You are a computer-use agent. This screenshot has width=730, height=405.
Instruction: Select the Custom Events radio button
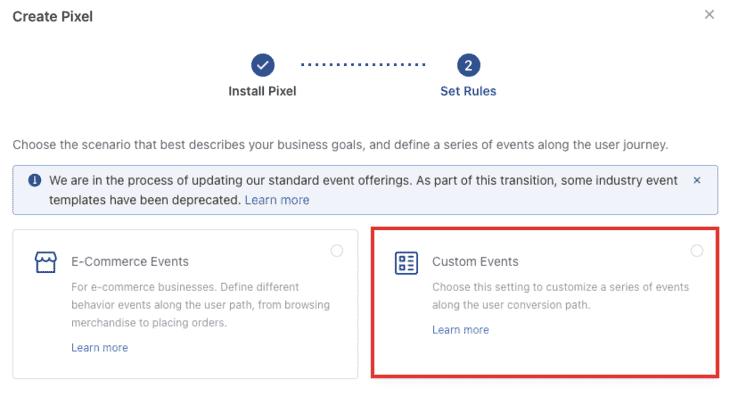point(697,251)
